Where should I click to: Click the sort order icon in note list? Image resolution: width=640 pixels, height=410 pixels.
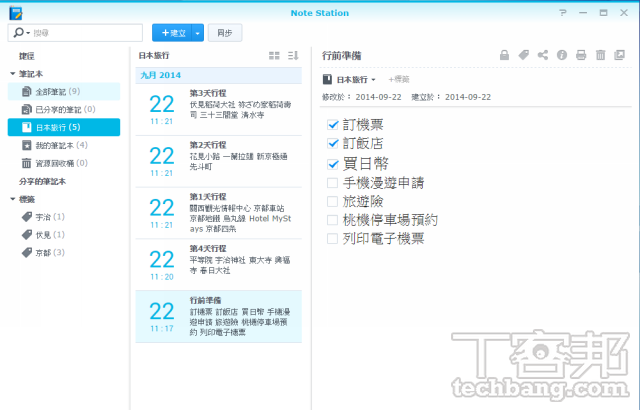pos(293,56)
